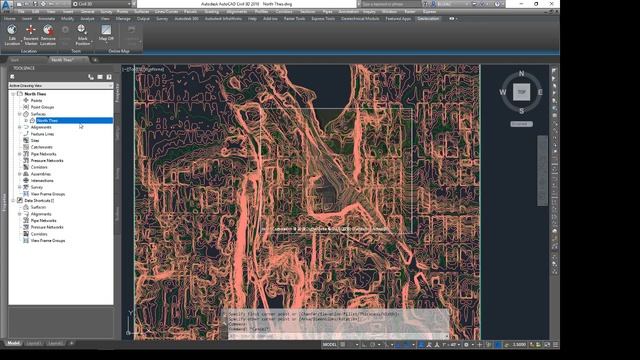Image resolution: width=640 pixels, height=360 pixels.
Task: Click Pressure Networks under North Thea drawing
Action: 47,160
